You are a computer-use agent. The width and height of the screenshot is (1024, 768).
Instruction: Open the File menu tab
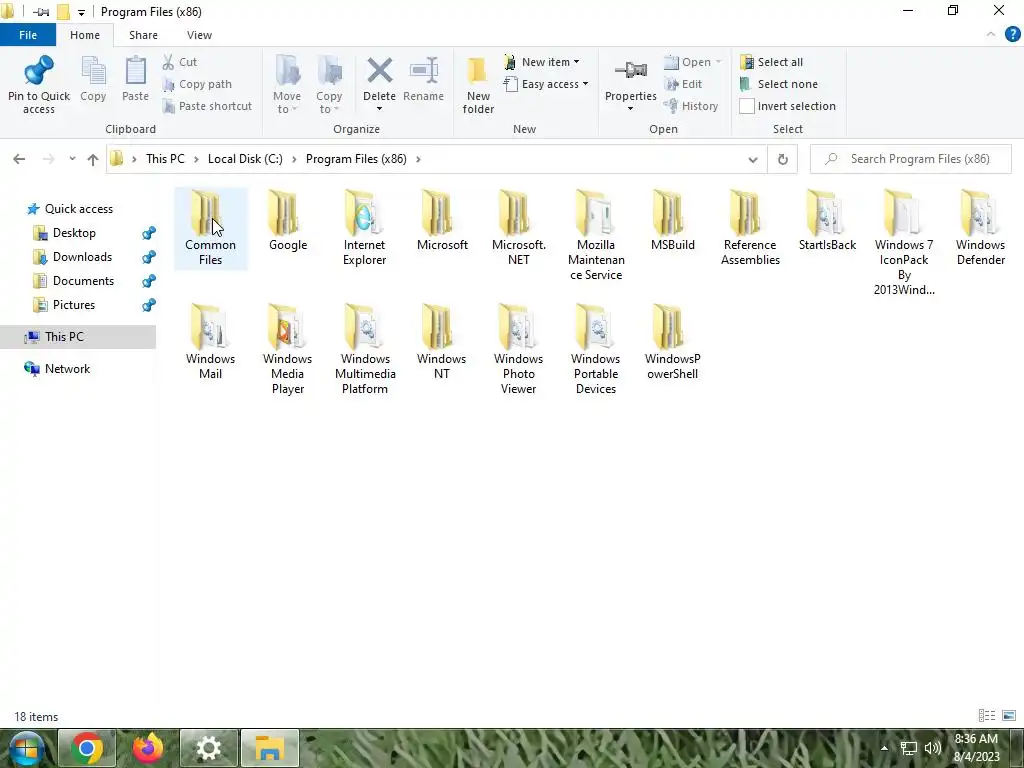pyautogui.click(x=28, y=35)
